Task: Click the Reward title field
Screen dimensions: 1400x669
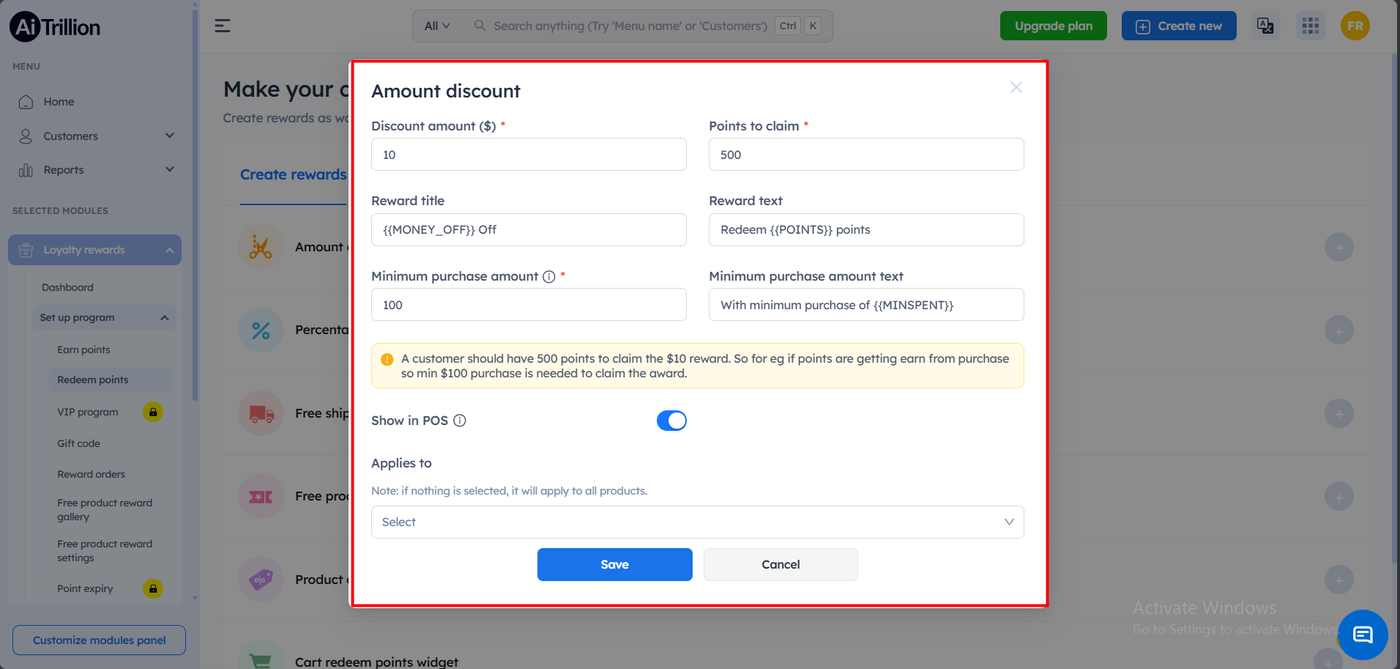Action: click(529, 229)
